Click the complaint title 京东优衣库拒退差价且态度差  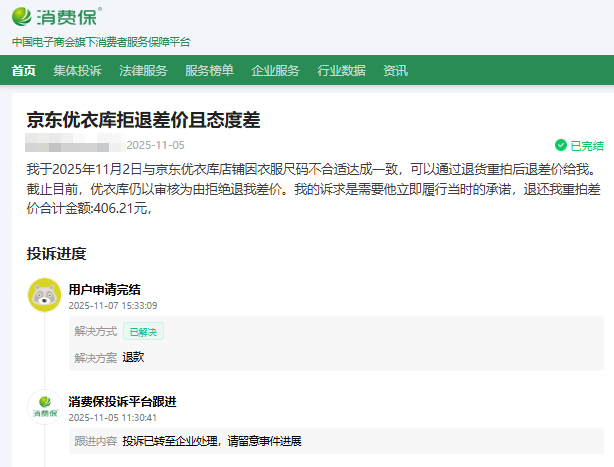[x=143, y=120]
